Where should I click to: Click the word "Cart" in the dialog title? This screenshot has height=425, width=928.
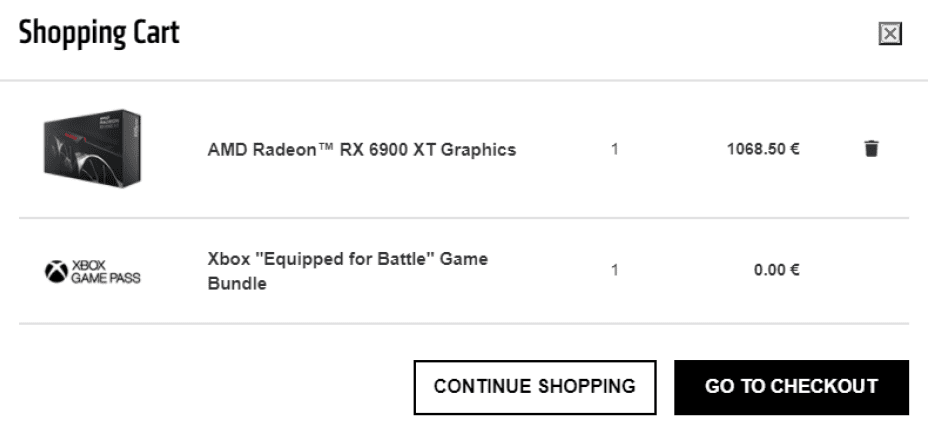tap(155, 33)
